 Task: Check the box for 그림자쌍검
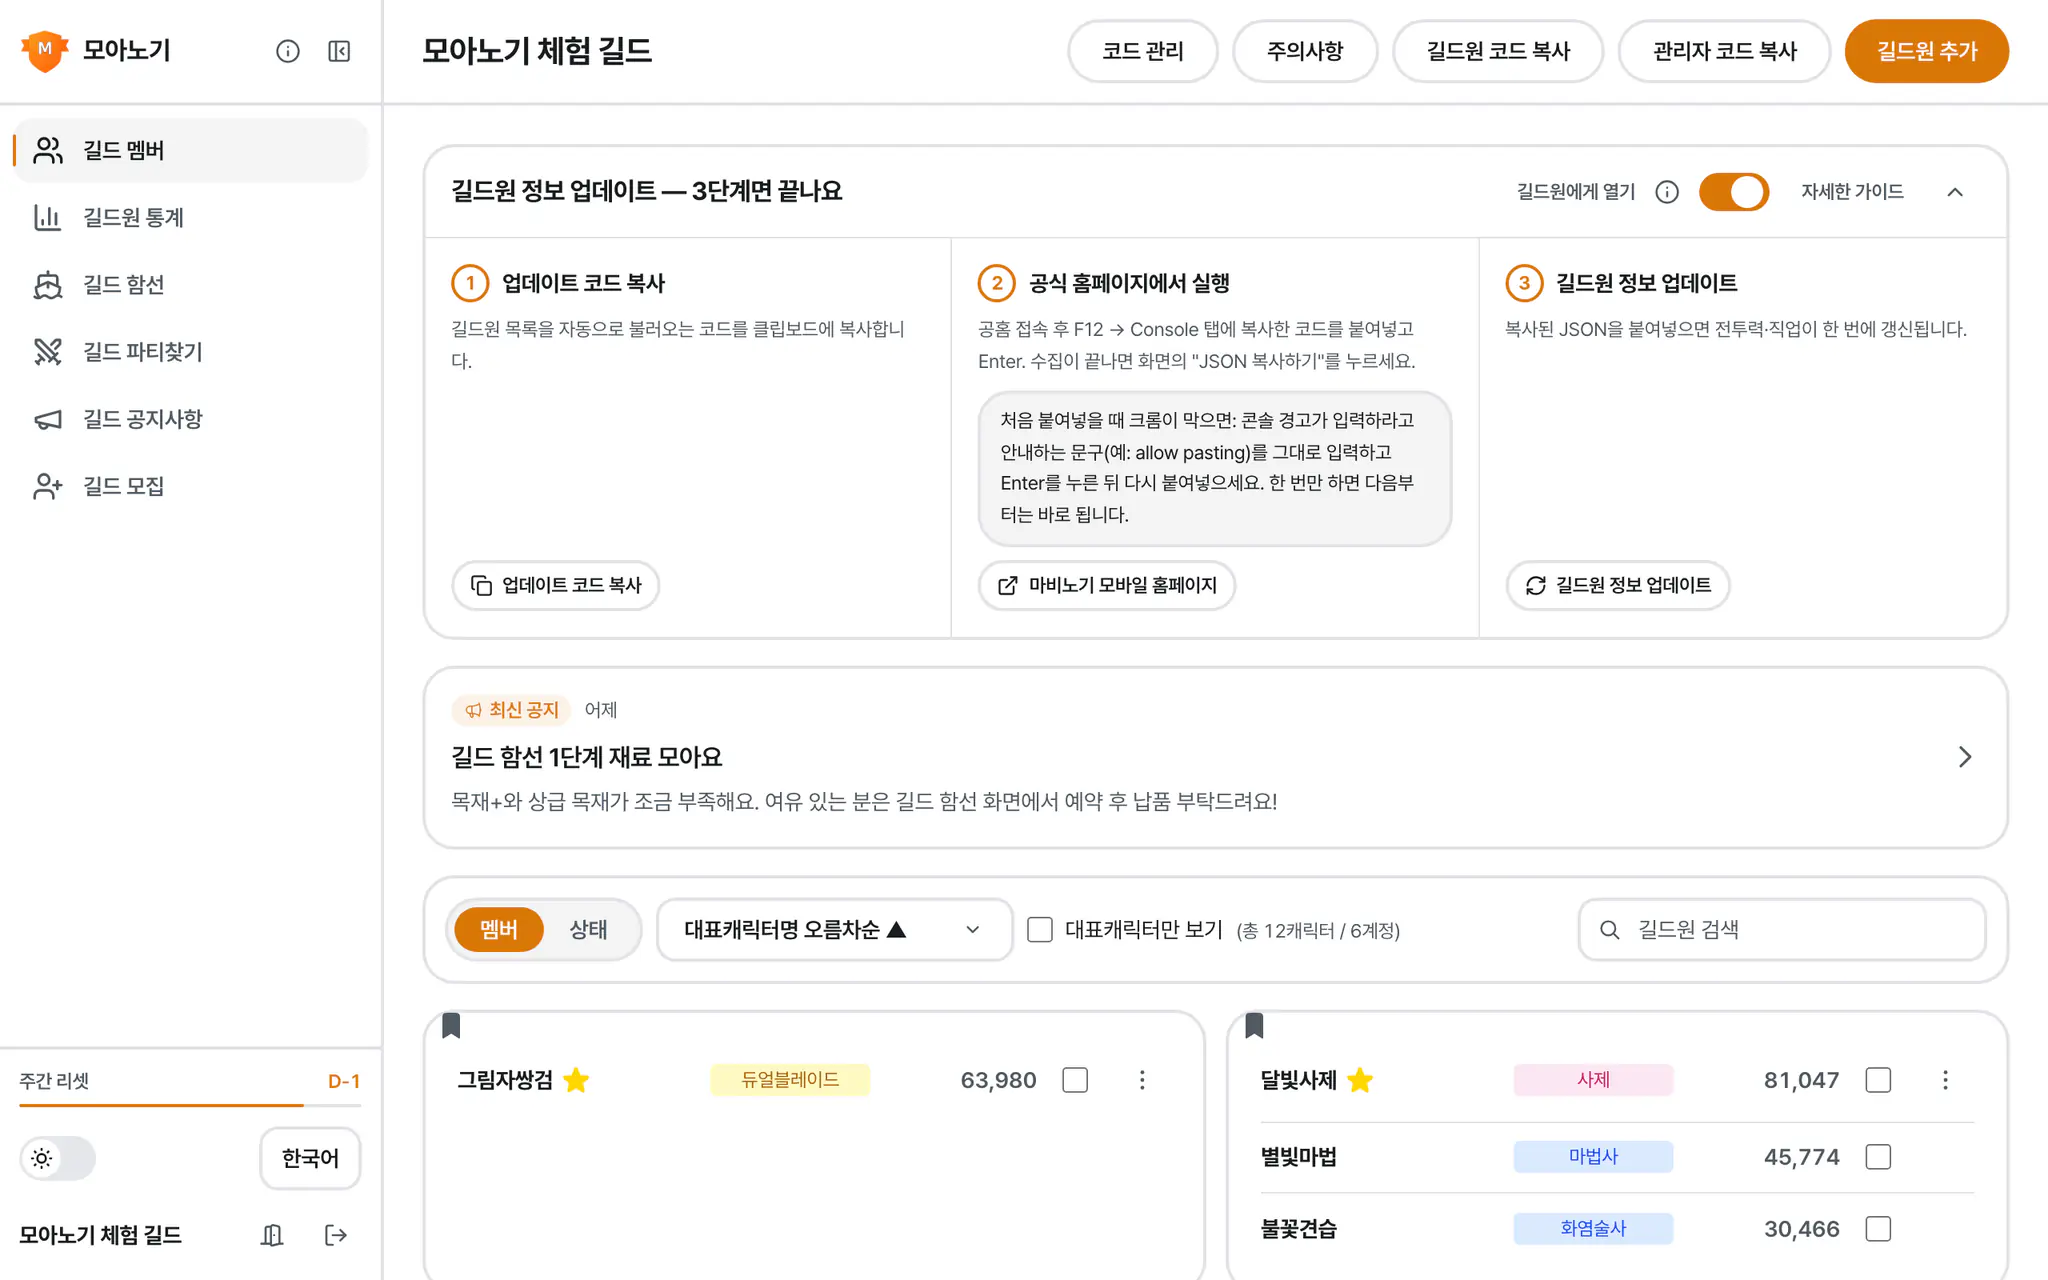click(1075, 1080)
